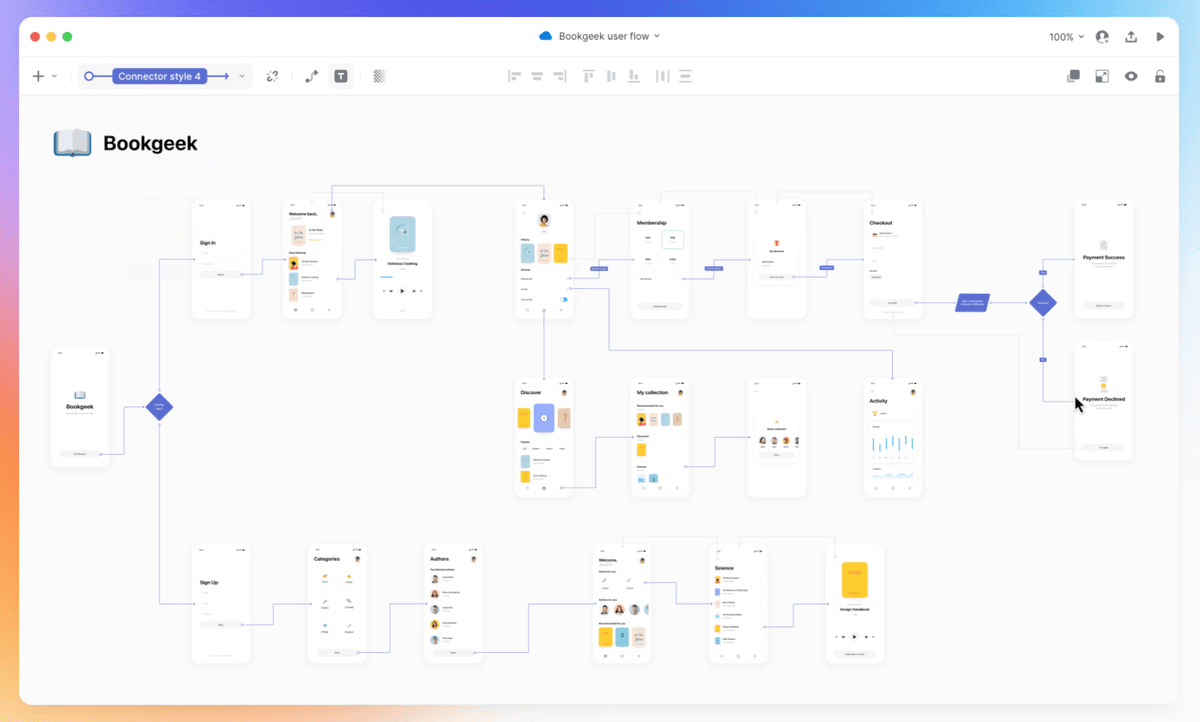Align top edges icon
1200x722 pixels.
click(588, 76)
